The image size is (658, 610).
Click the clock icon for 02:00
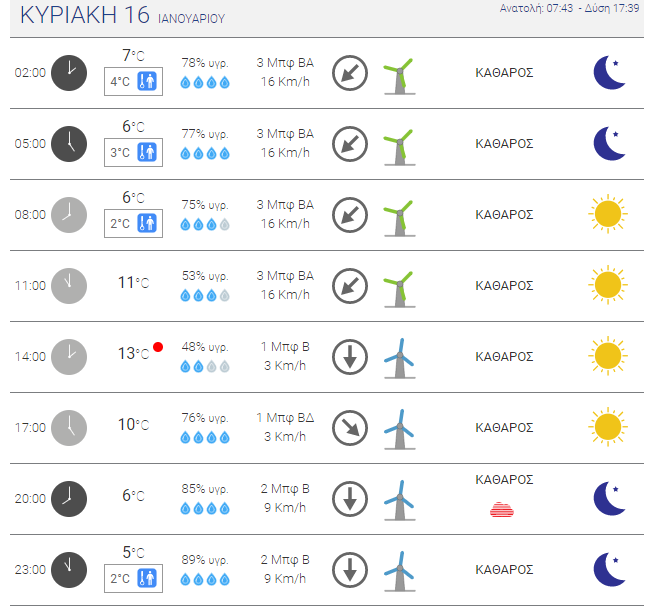pos(69,73)
